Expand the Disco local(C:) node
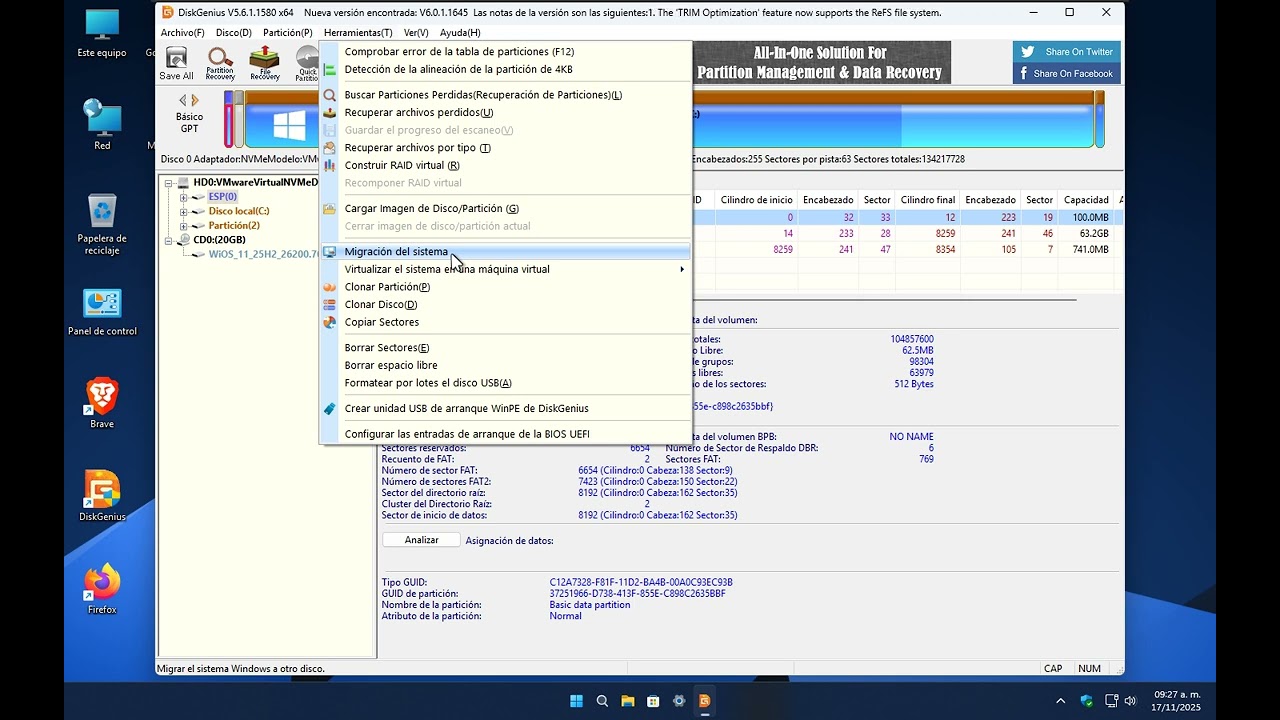 pos(184,212)
